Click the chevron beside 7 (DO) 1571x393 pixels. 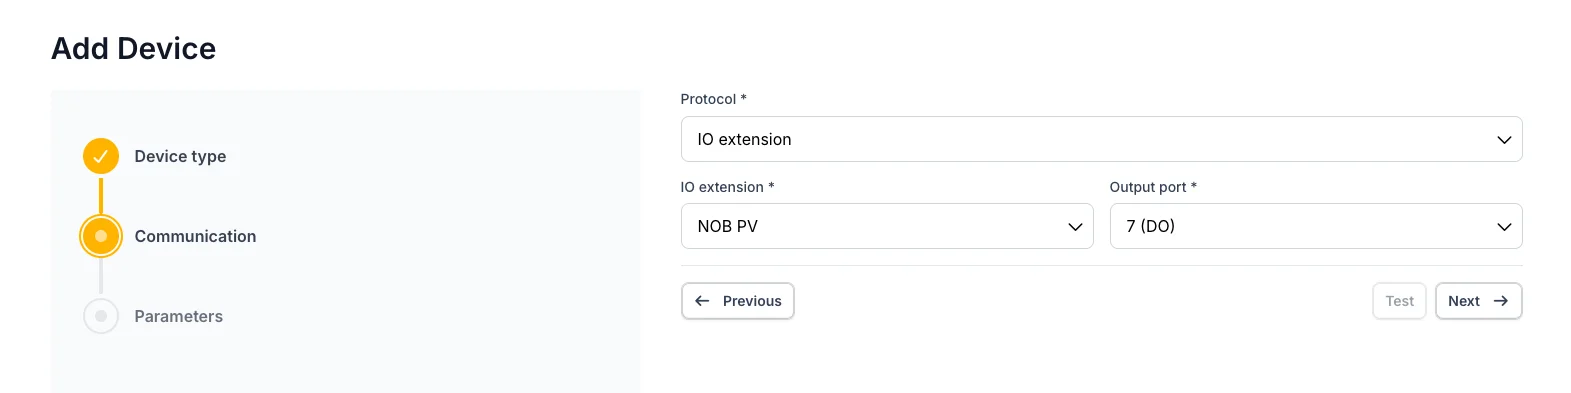[x=1504, y=227]
